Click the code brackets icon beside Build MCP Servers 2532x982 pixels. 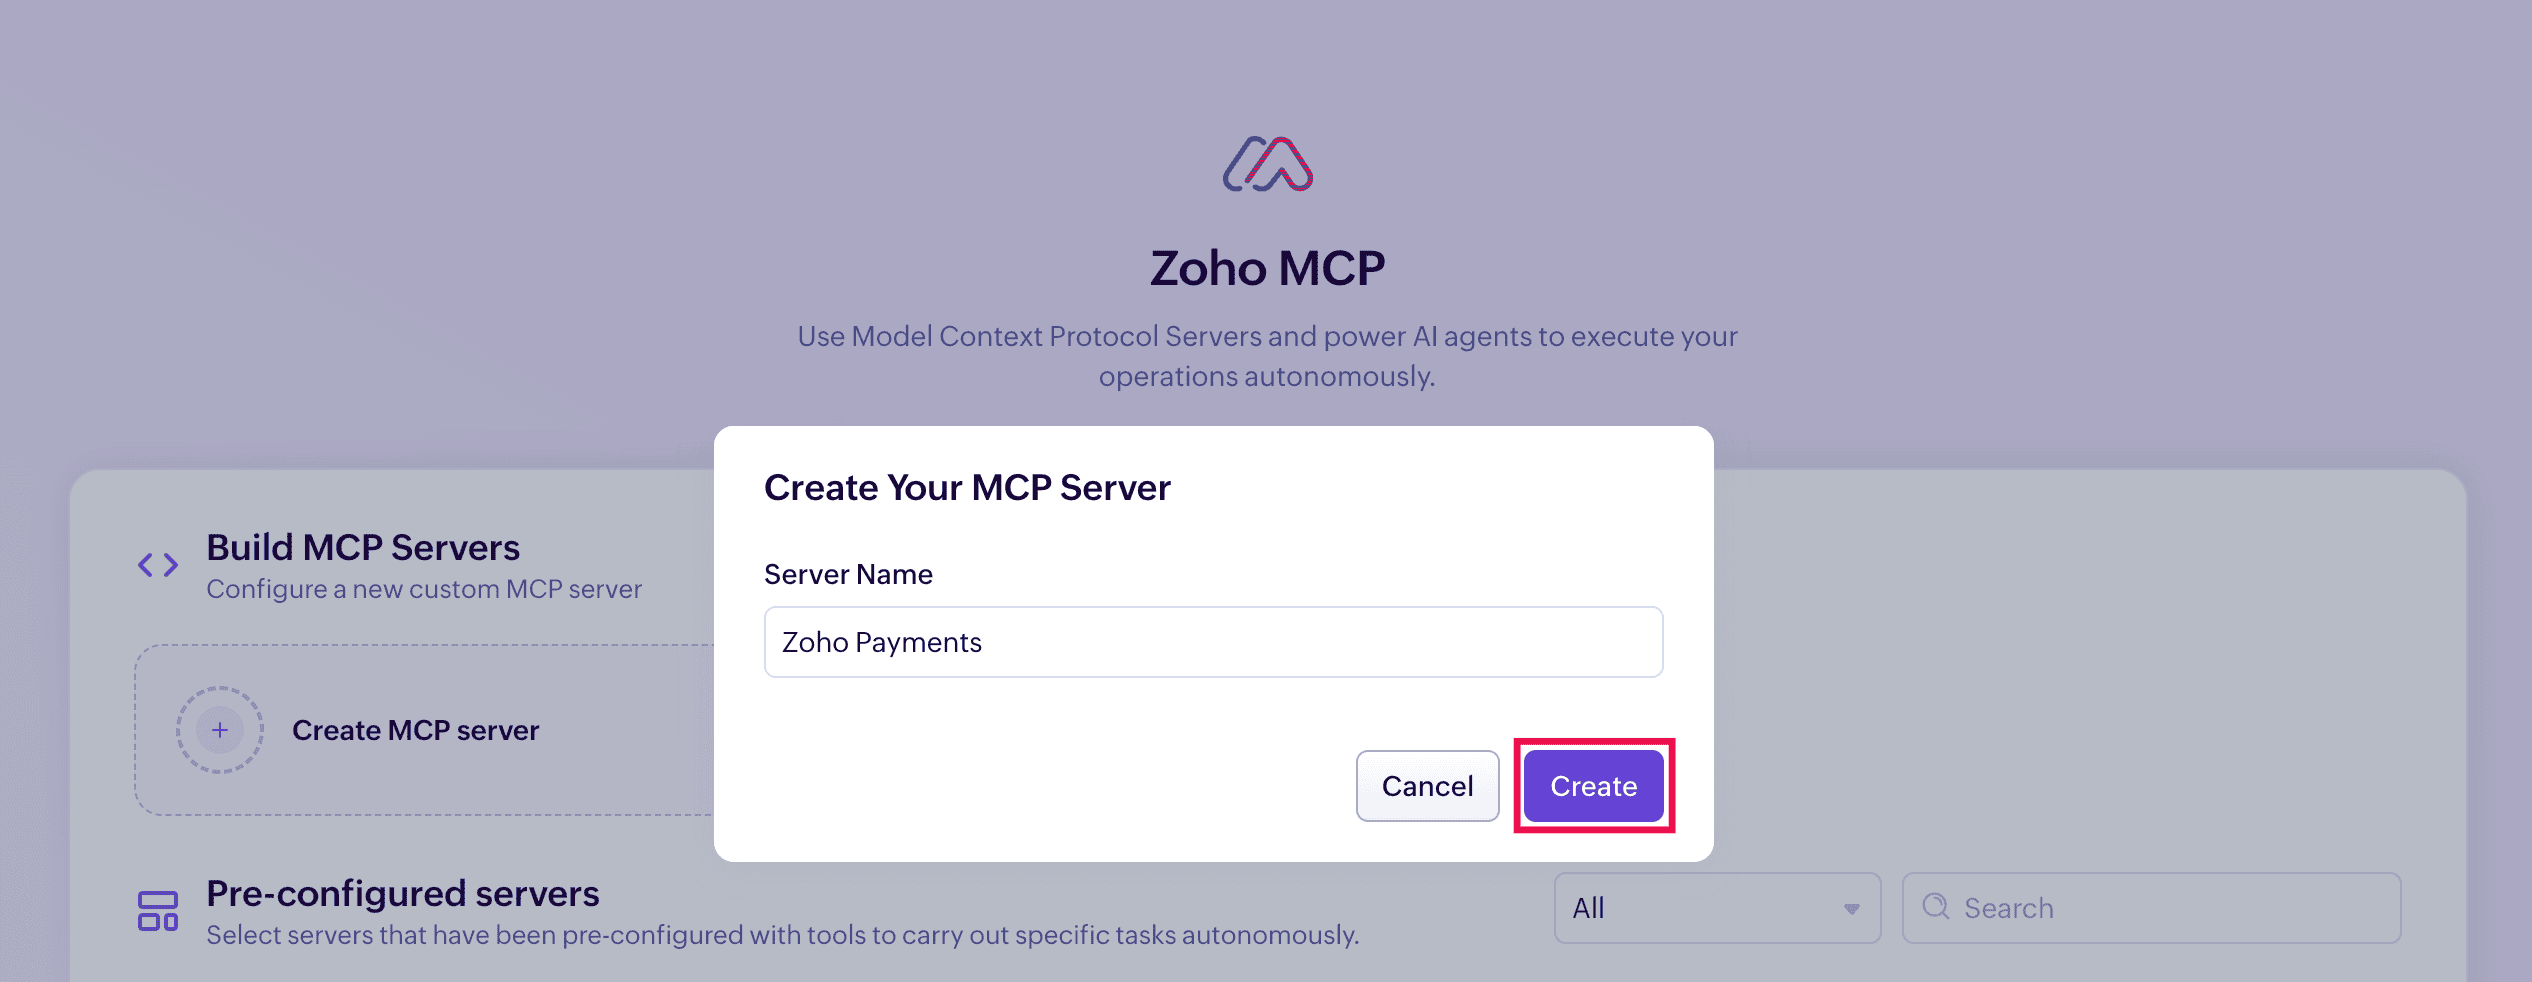pos(158,565)
